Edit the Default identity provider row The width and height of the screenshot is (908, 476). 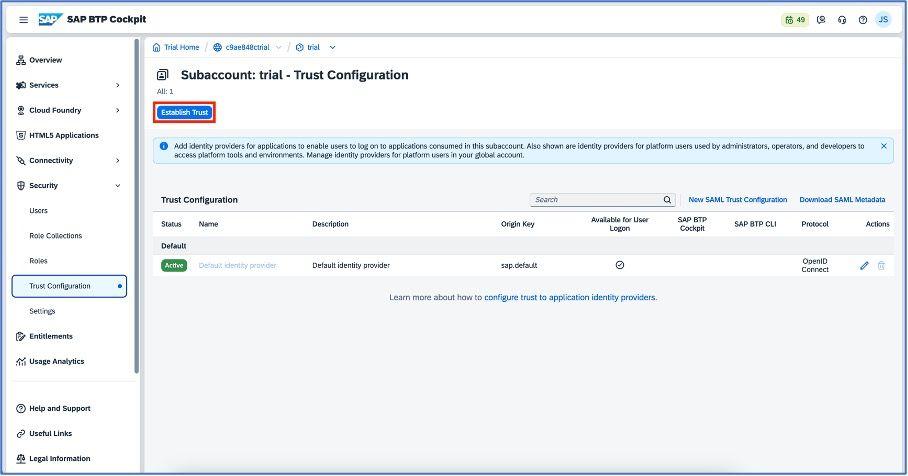[x=864, y=265]
